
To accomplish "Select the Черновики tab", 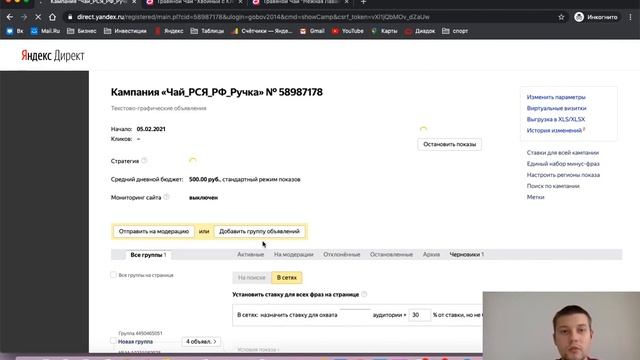I will click(x=467, y=254).
